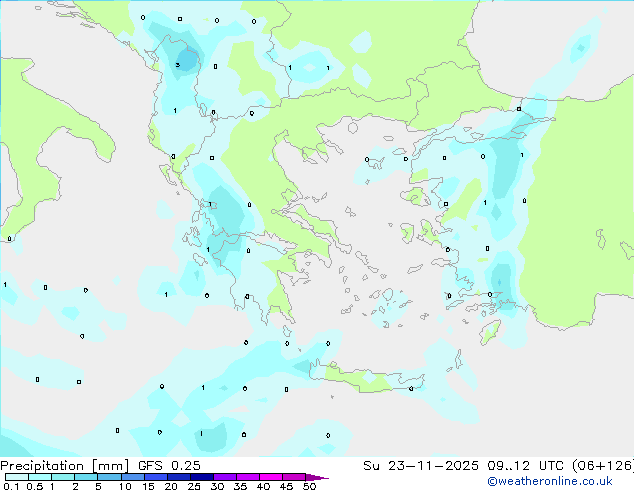Click the 30–35 mm purple legend box
Viewport: 634px width, 490px height.
click(x=224, y=477)
